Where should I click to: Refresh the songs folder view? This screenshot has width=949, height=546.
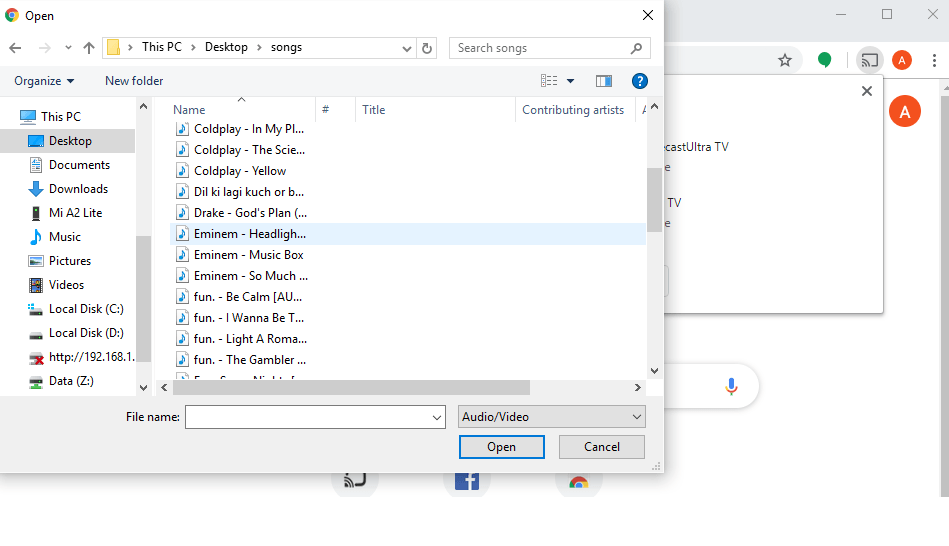point(427,48)
